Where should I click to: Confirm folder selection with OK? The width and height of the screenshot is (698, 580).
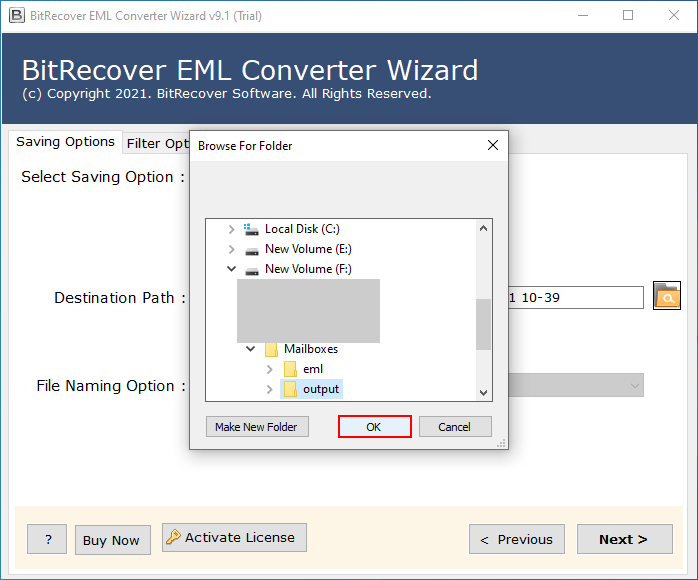pyautogui.click(x=374, y=427)
